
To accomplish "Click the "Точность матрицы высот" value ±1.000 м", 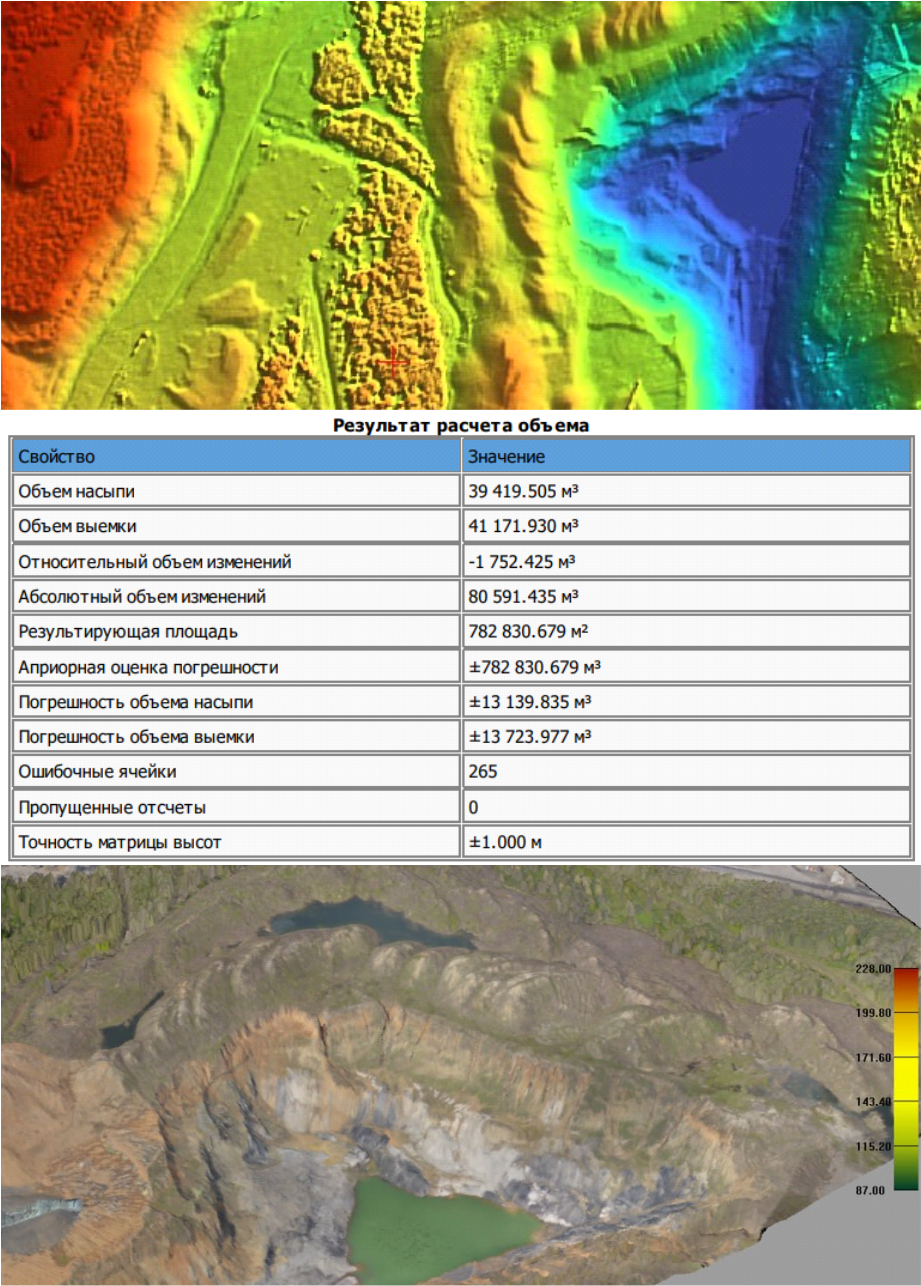I will (x=505, y=842).
